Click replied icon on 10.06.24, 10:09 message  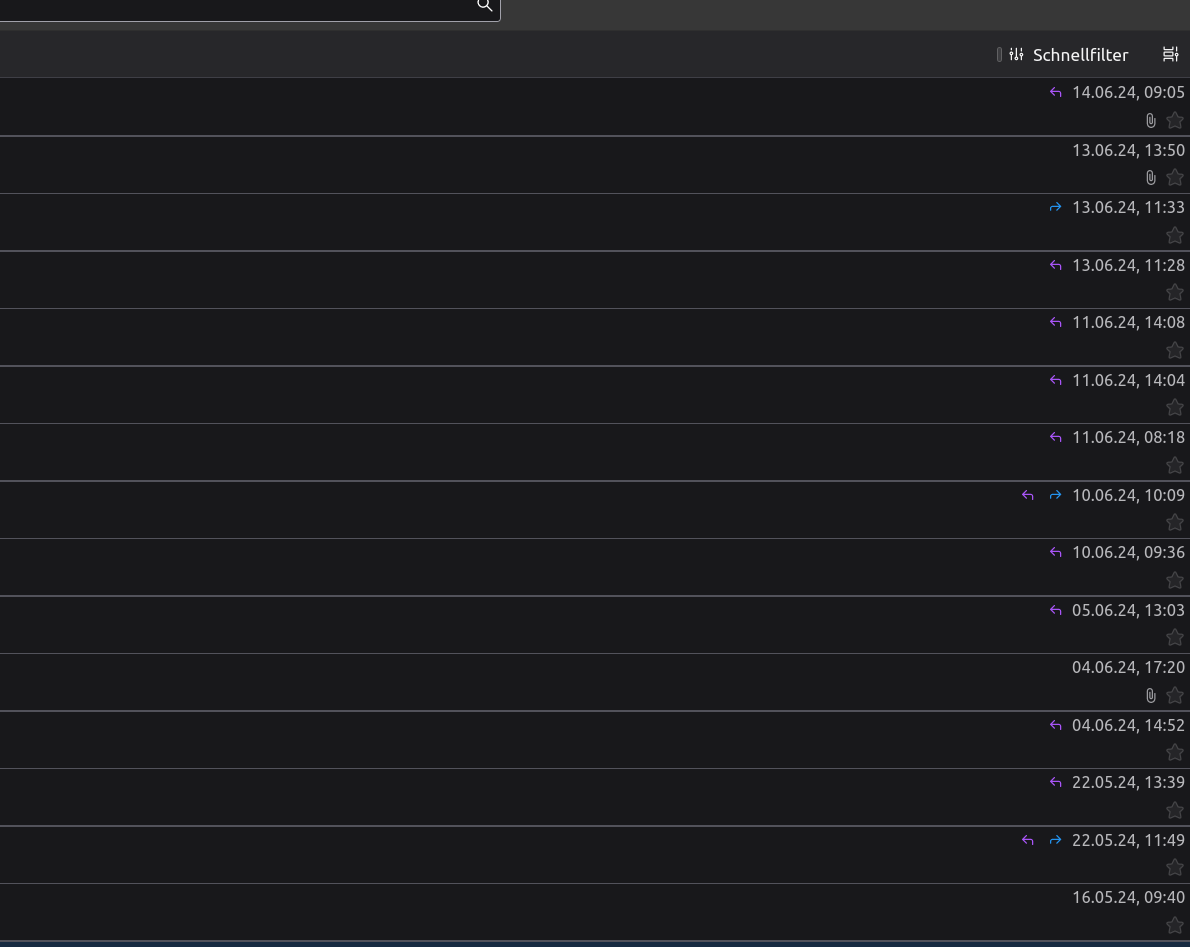pyautogui.click(x=1028, y=496)
